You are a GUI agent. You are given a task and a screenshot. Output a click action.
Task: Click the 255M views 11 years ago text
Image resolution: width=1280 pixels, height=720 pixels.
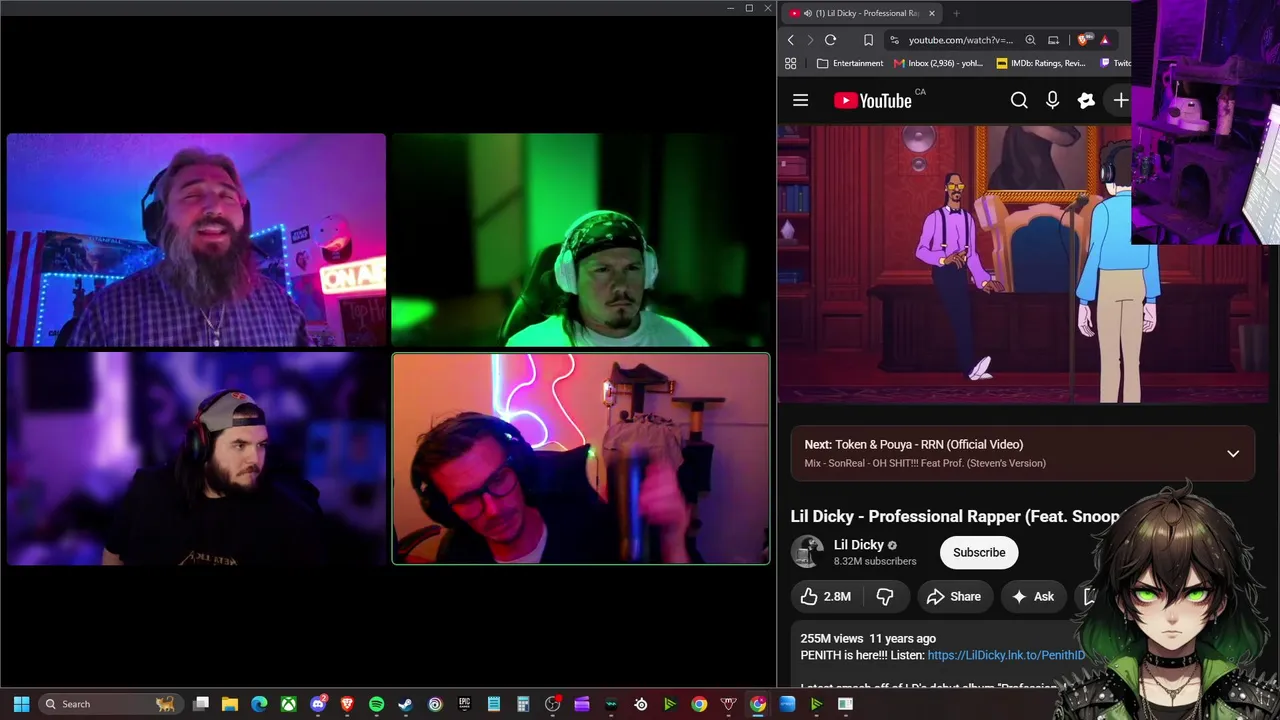click(868, 638)
